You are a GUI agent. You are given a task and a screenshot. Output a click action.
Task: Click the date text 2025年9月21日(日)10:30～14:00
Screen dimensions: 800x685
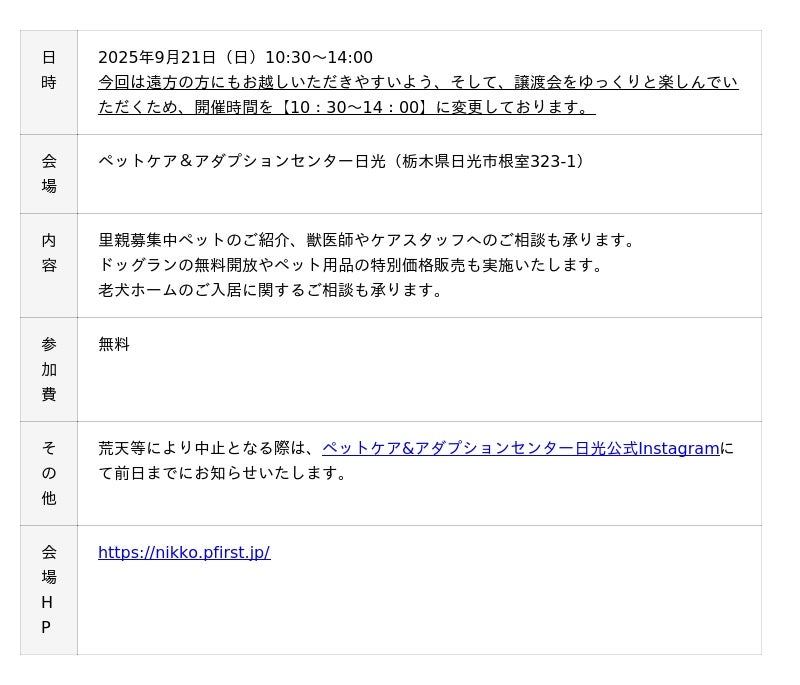click(x=235, y=58)
